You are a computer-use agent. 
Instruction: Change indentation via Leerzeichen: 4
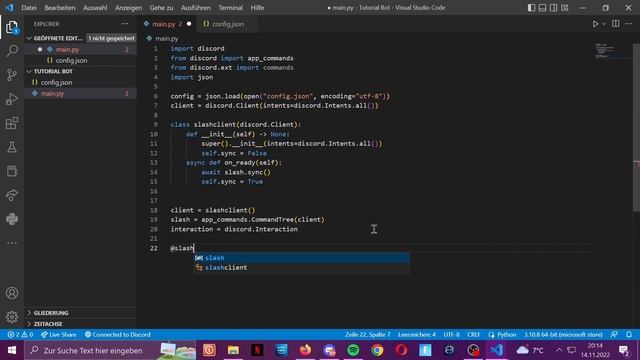coord(417,335)
